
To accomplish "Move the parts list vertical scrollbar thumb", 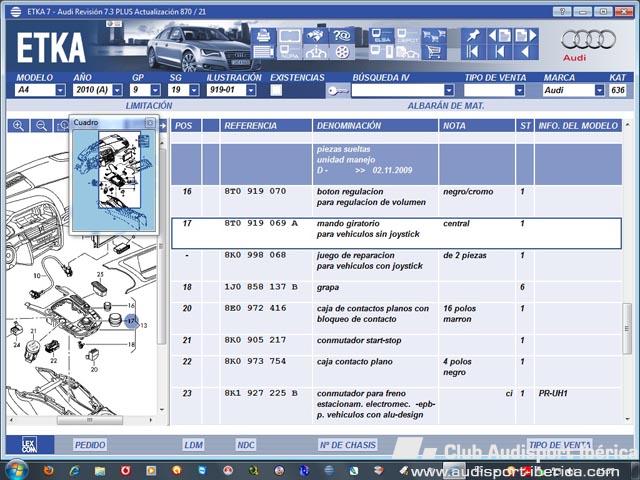I will (627, 329).
